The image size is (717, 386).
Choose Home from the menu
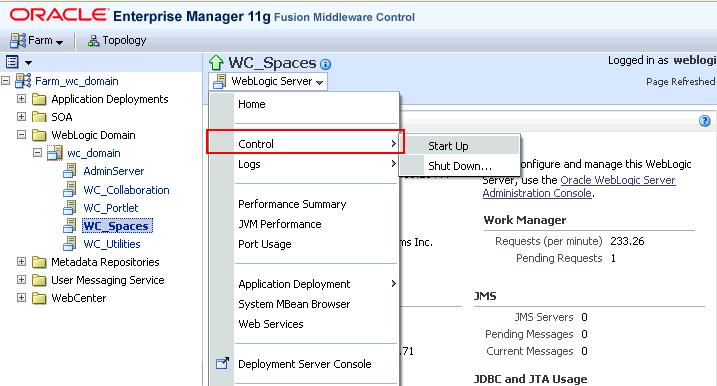[x=304, y=104]
